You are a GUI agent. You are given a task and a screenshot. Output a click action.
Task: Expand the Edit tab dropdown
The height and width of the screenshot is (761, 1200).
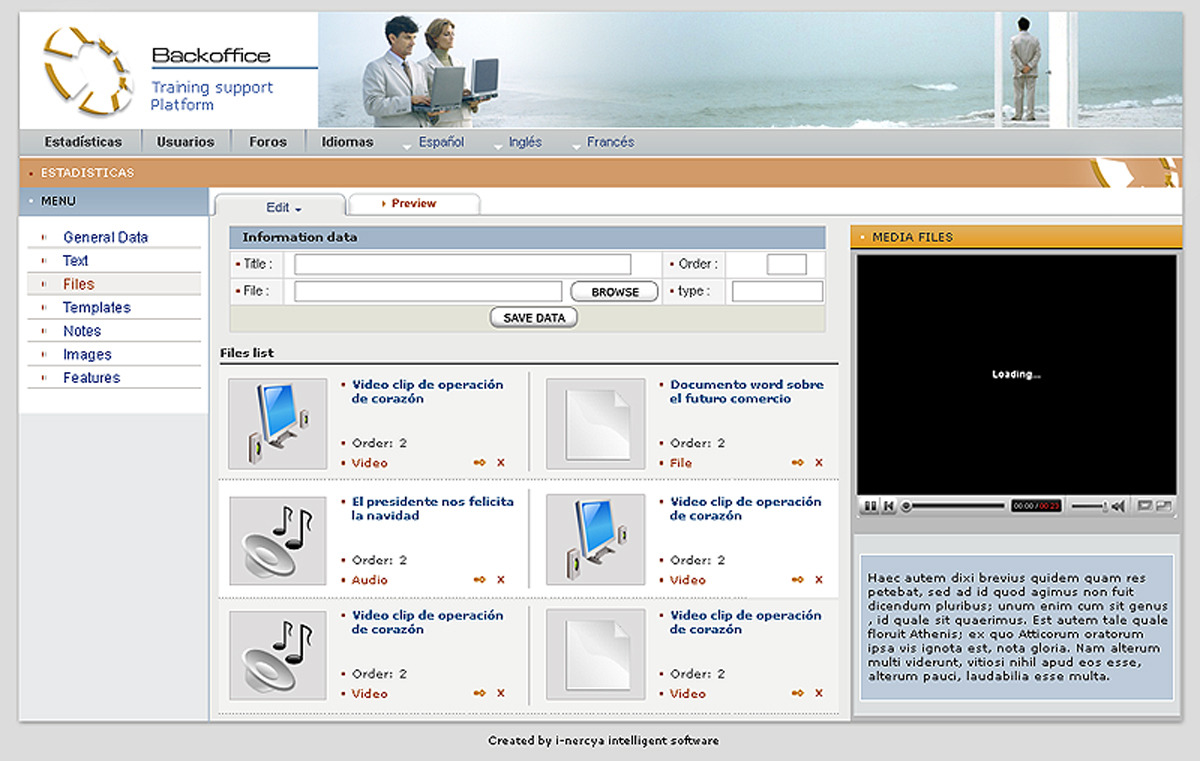click(x=283, y=208)
